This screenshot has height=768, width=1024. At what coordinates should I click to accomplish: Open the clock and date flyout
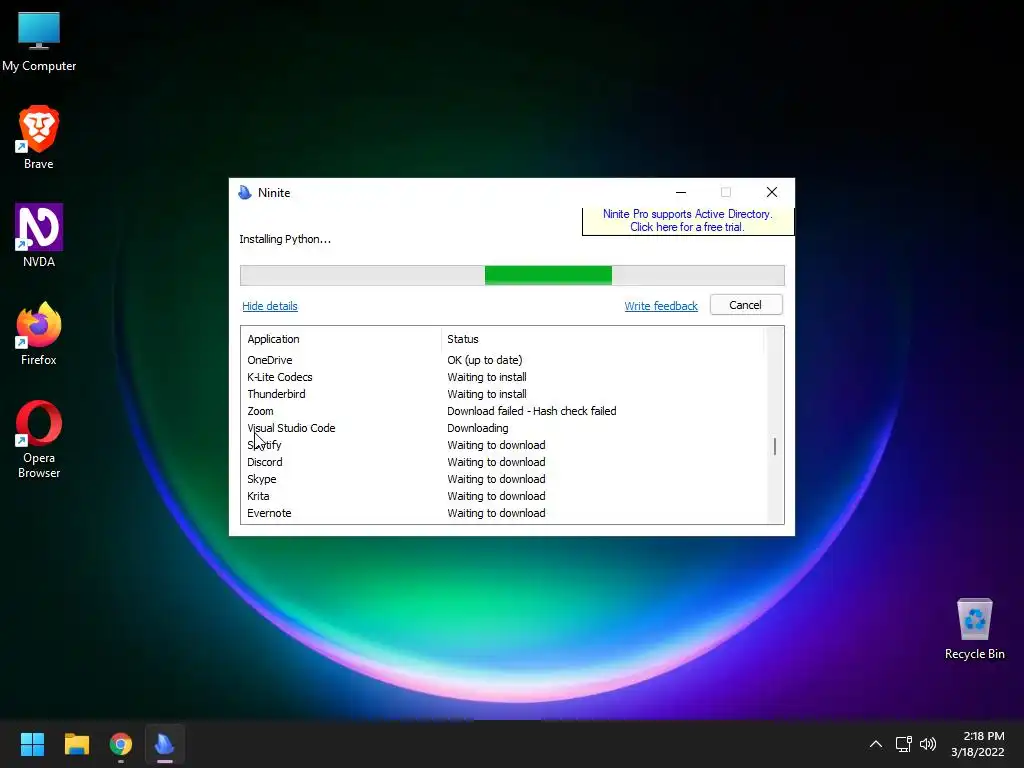pos(977,744)
